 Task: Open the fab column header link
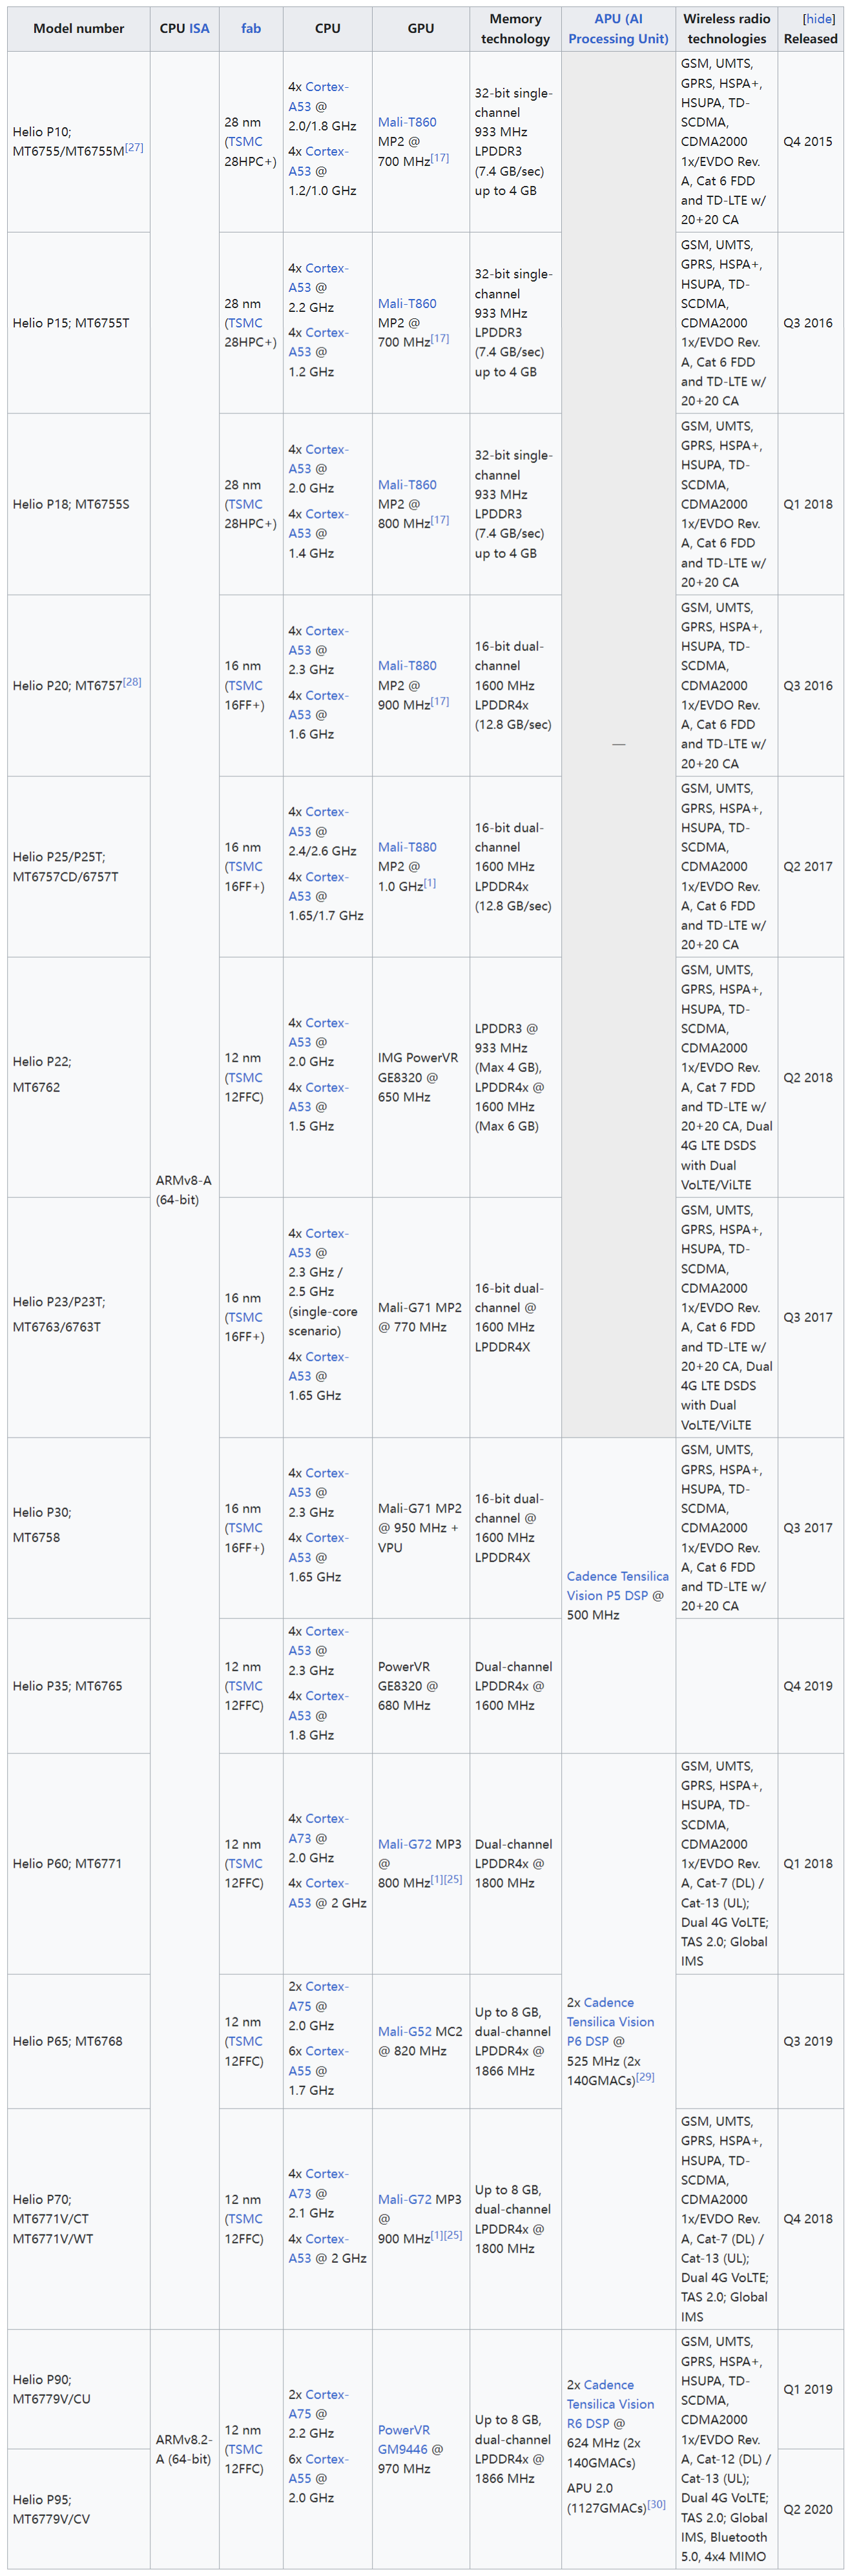(x=251, y=29)
